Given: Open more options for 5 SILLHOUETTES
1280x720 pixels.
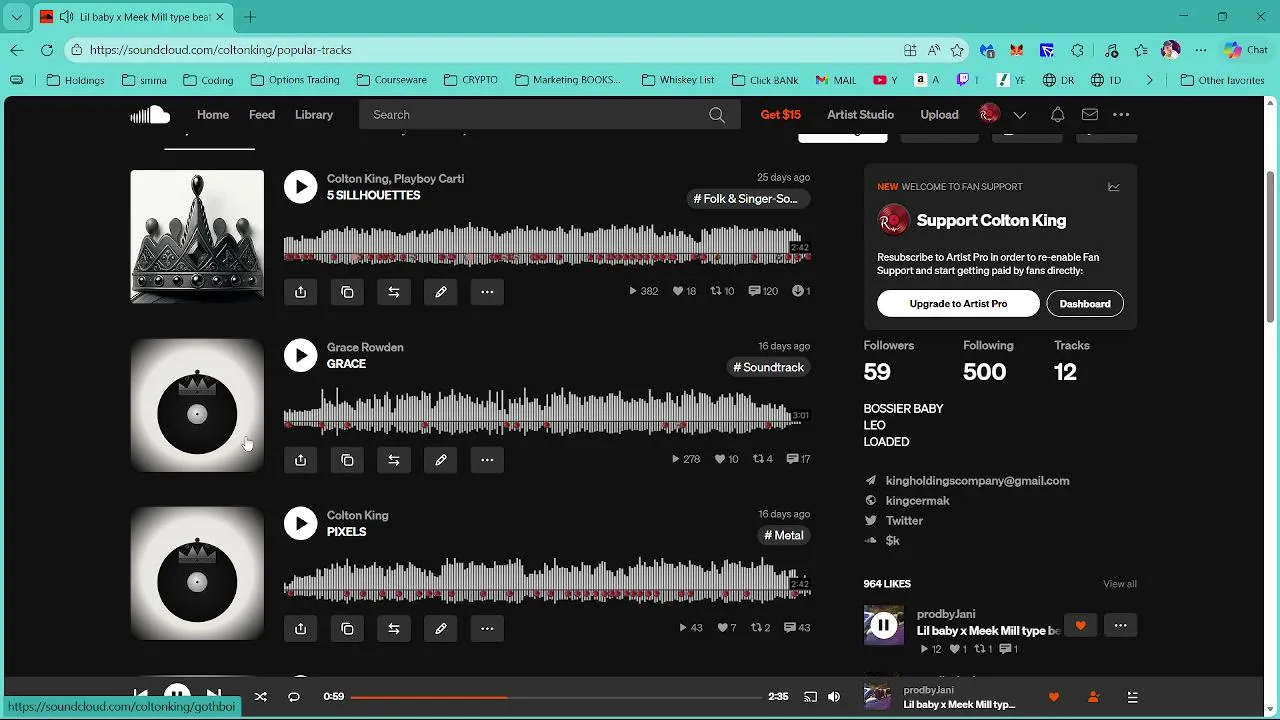Looking at the screenshot, I should 487,292.
